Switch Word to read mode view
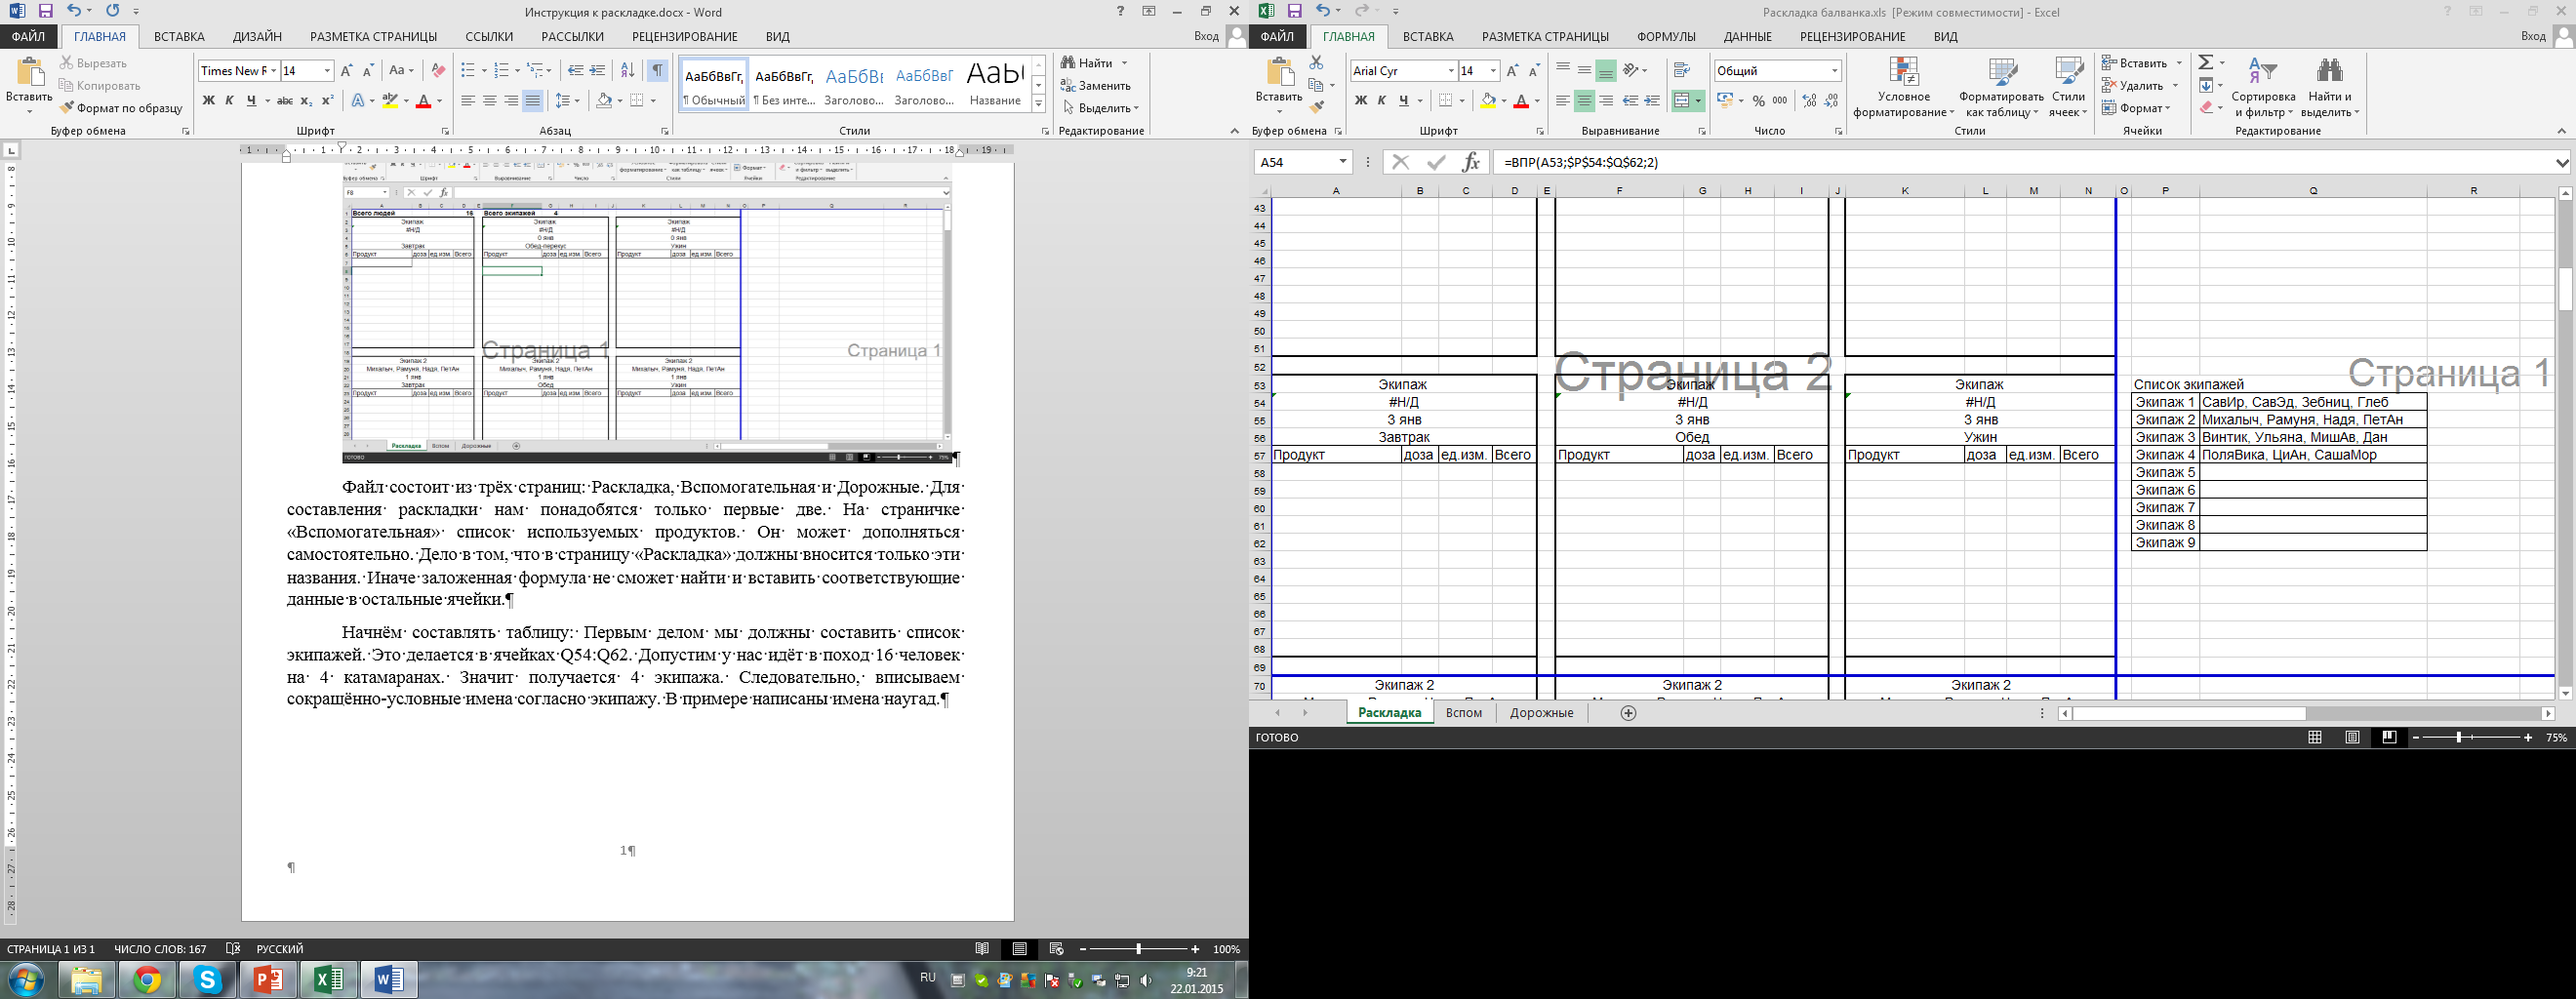 click(x=982, y=949)
